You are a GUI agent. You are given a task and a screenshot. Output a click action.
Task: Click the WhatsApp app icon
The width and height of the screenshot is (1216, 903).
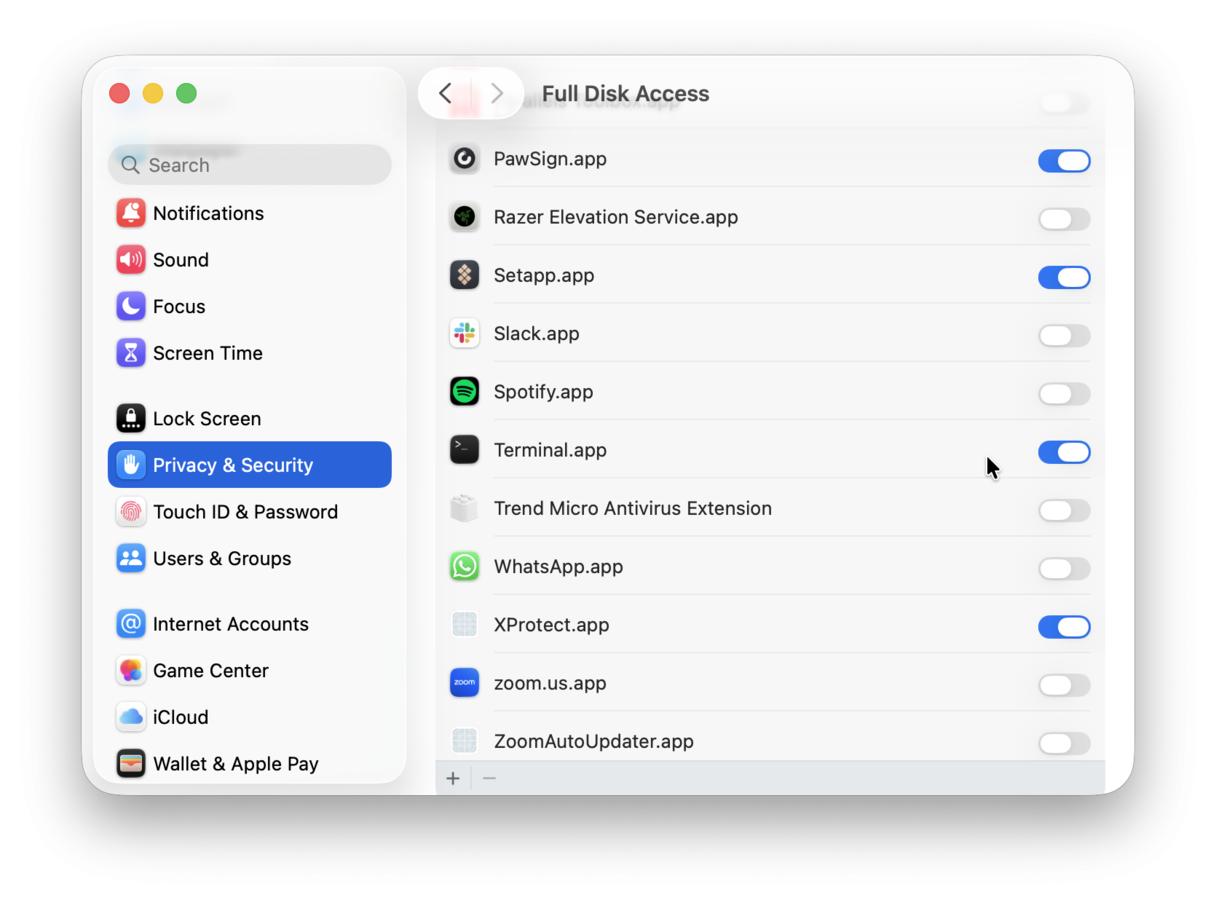click(x=464, y=566)
